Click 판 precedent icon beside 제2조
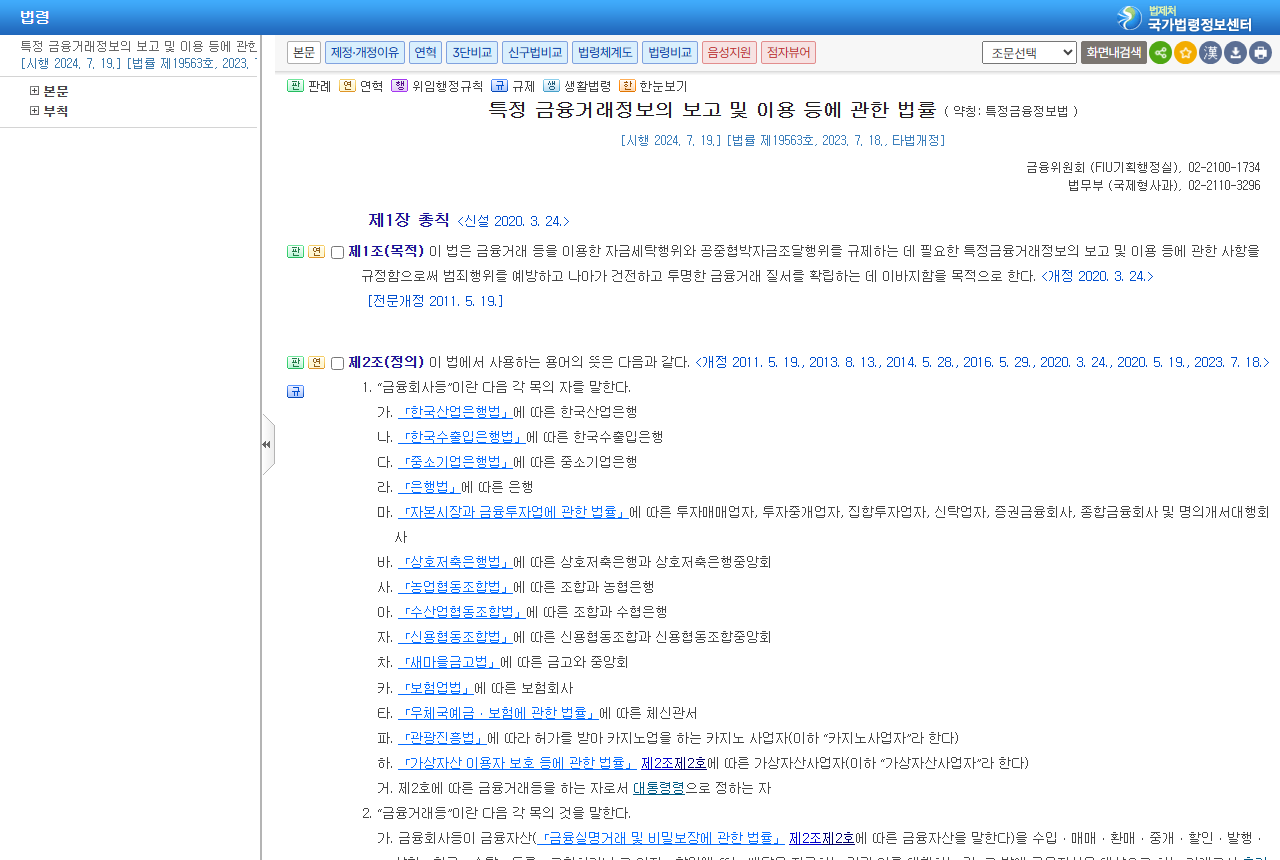Viewport: 1280px width, 860px height. 295,363
